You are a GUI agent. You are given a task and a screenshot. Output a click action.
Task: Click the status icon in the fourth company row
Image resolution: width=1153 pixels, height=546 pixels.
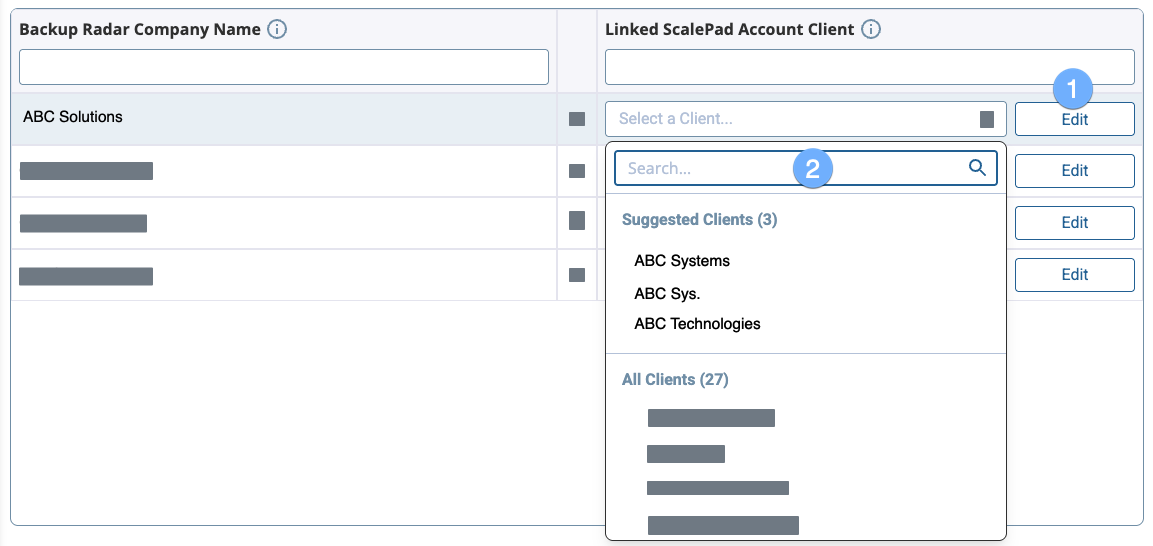577,275
